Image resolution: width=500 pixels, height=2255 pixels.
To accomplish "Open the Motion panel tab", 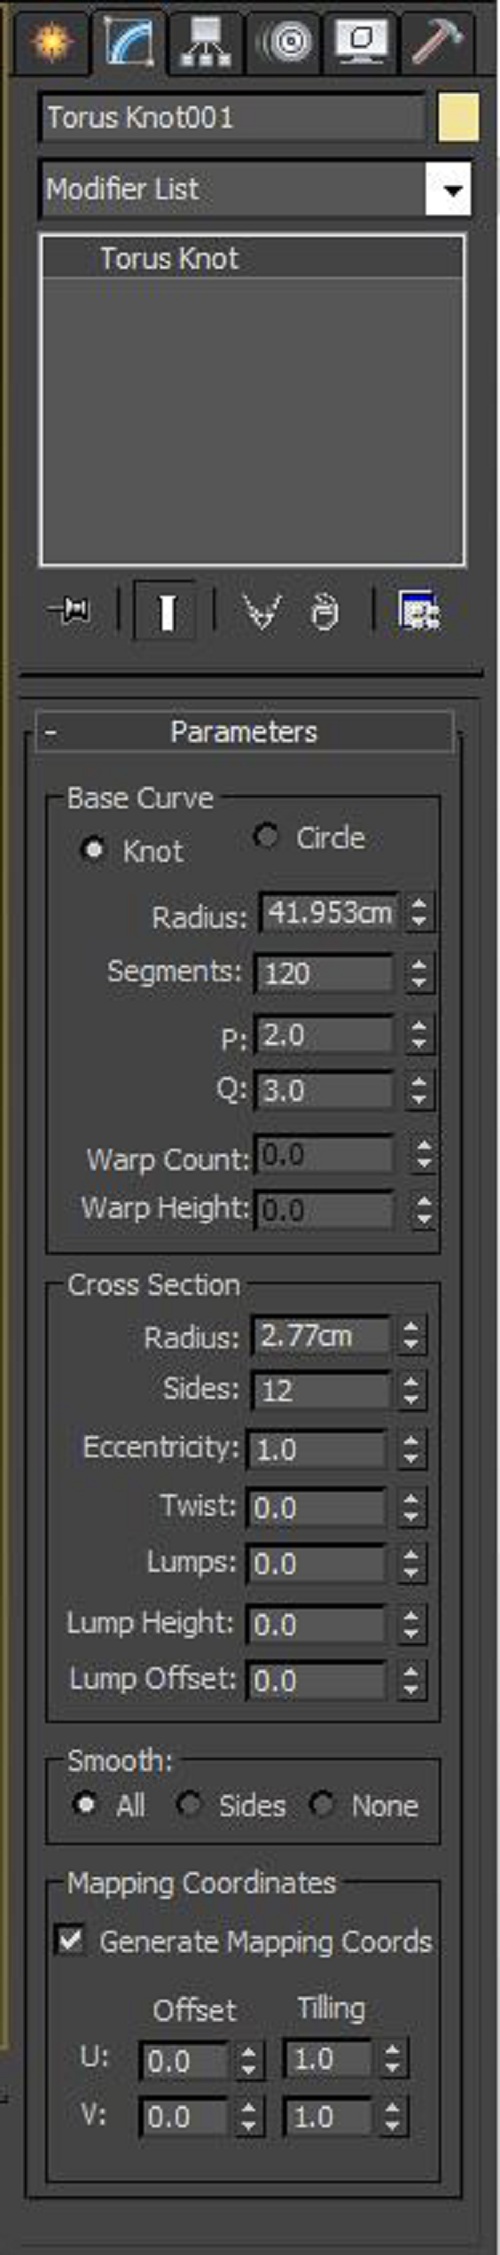I will click(x=285, y=42).
